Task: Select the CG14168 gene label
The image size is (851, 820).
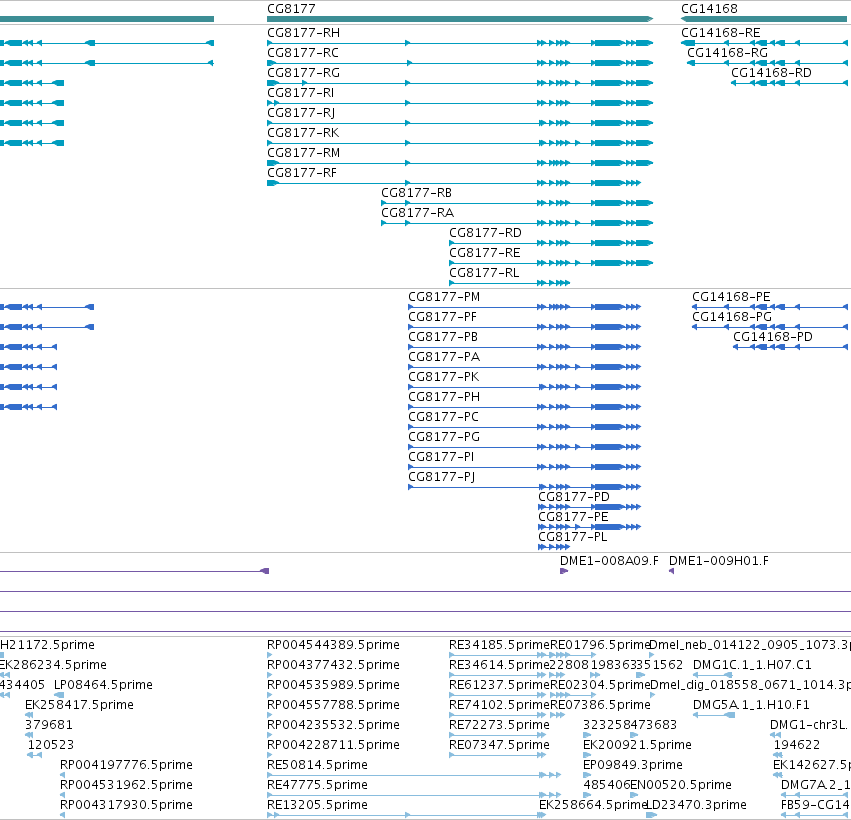Action: click(709, 9)
